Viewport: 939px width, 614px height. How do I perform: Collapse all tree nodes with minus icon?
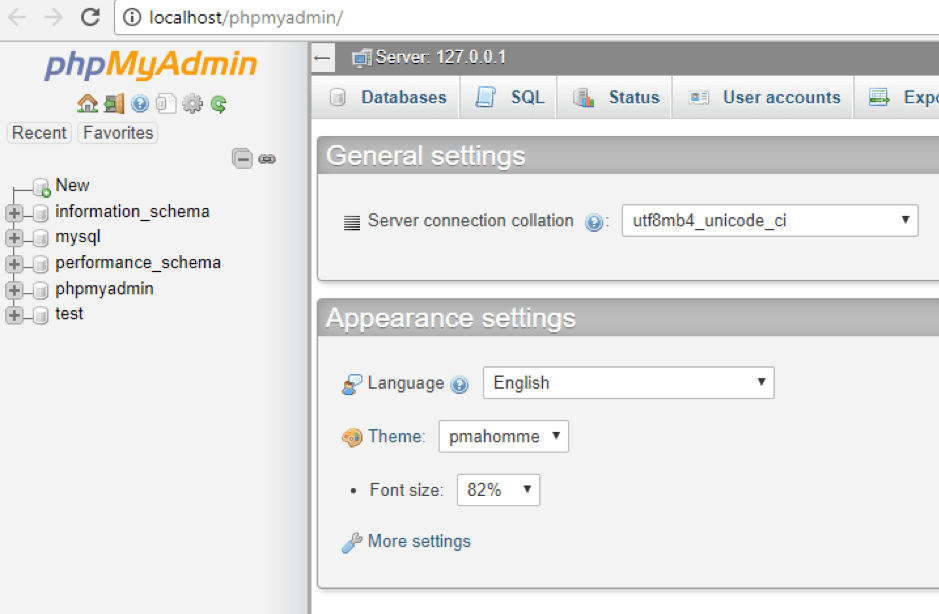click(x=244, y=158)
